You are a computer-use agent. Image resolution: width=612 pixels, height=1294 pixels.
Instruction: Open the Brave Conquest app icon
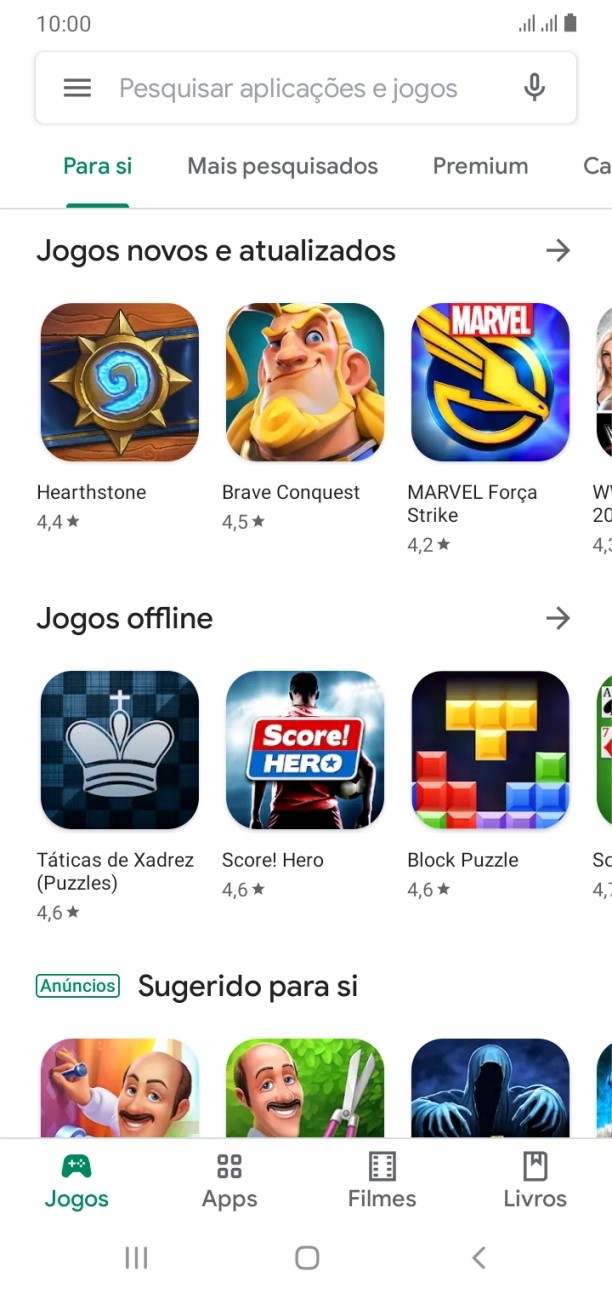tap(305, 382)
